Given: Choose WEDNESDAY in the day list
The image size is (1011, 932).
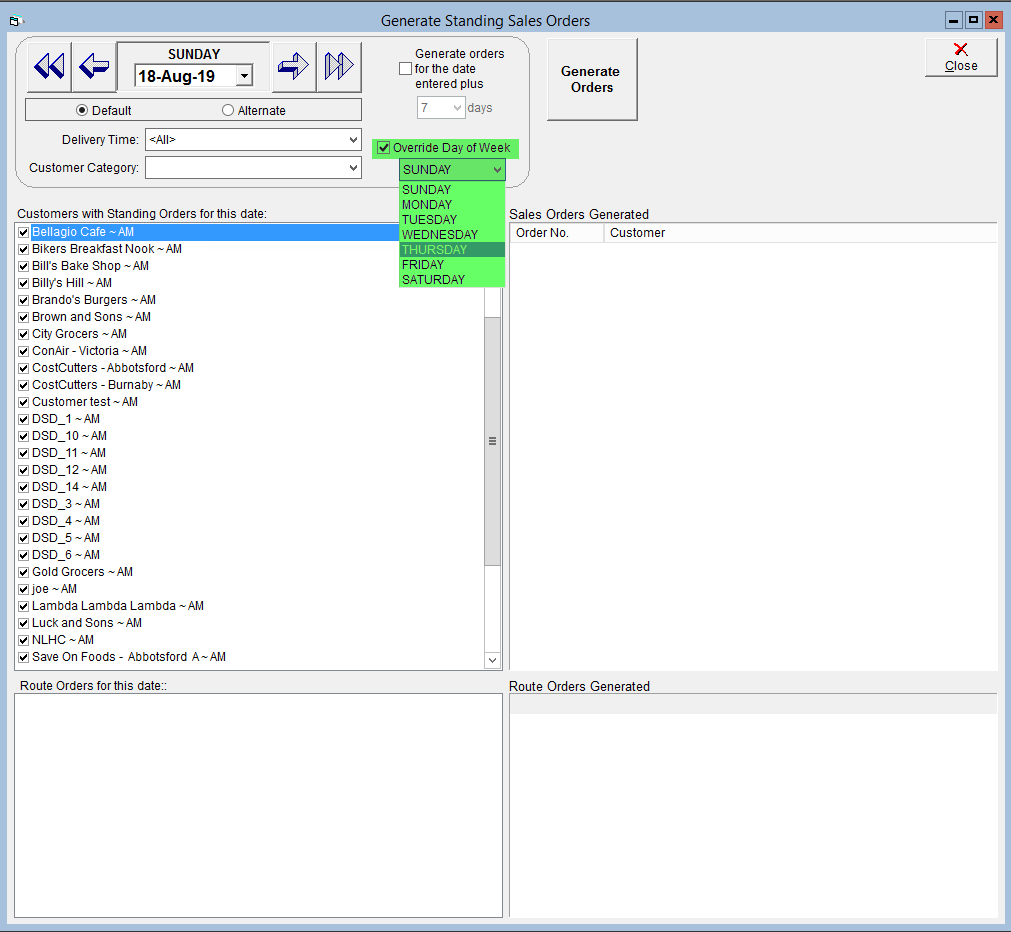Looking at the screenshot, I should click(x=451, y=235).
